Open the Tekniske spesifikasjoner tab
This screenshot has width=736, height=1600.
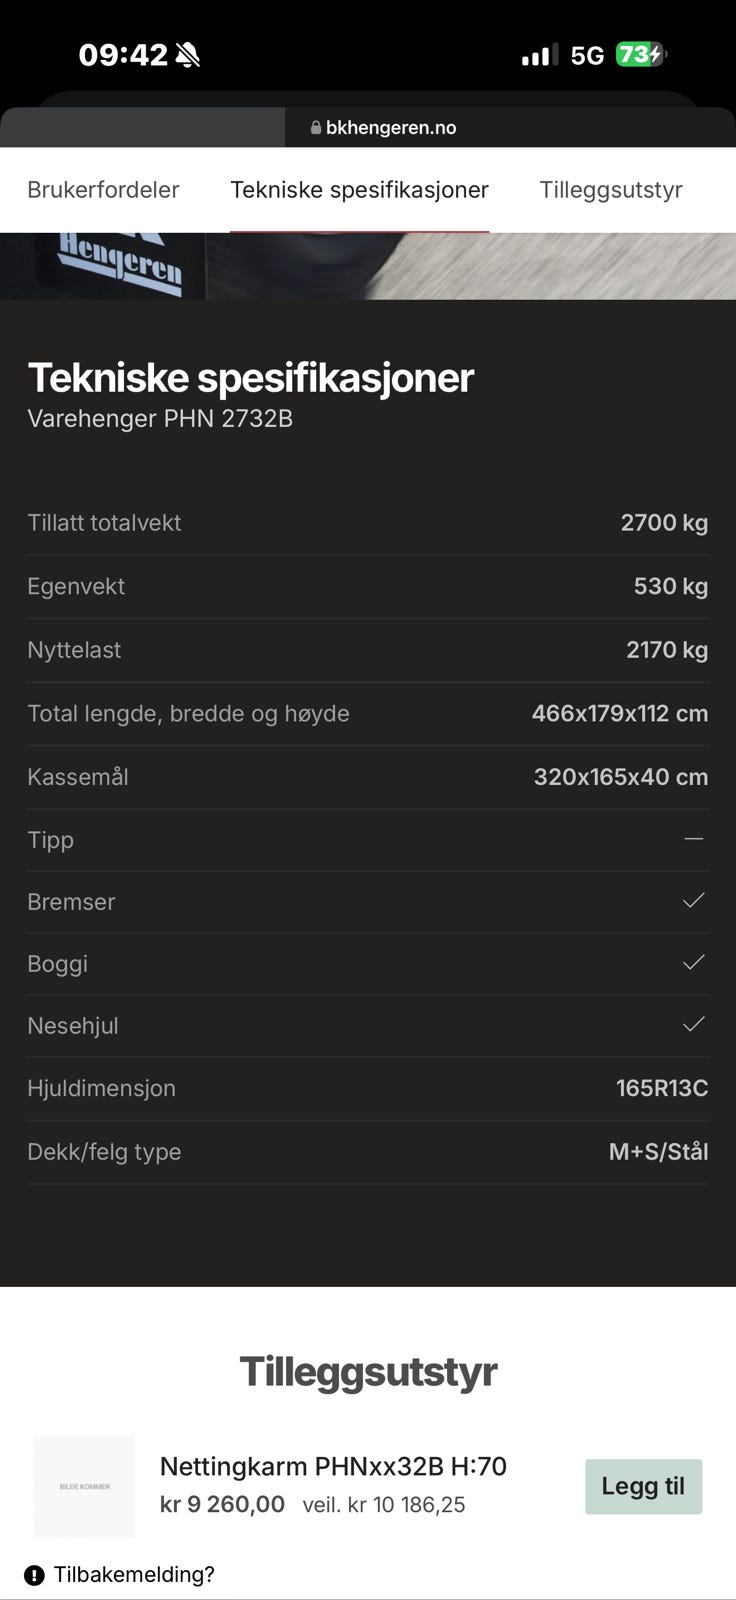359,190
